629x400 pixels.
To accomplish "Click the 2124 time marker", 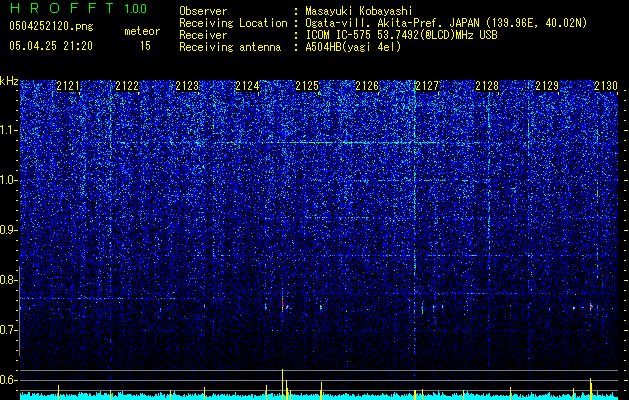I will 247,86.
